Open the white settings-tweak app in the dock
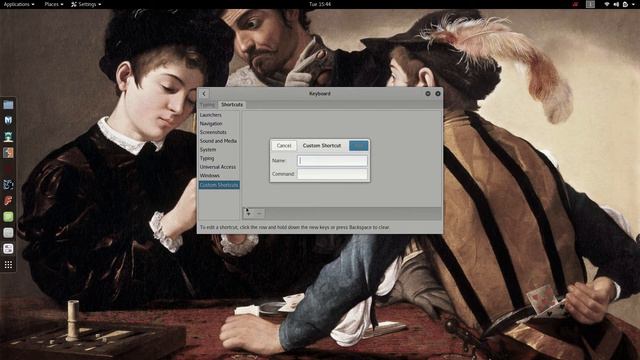640x360 pixels. [x=8, y=249]
